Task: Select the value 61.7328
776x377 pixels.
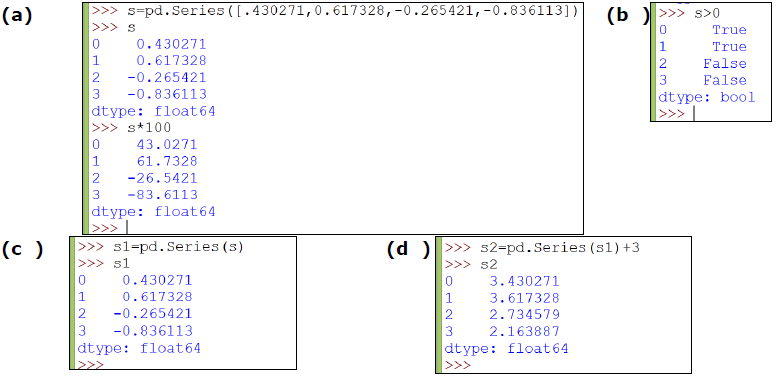Action: (x=167, y=161)
